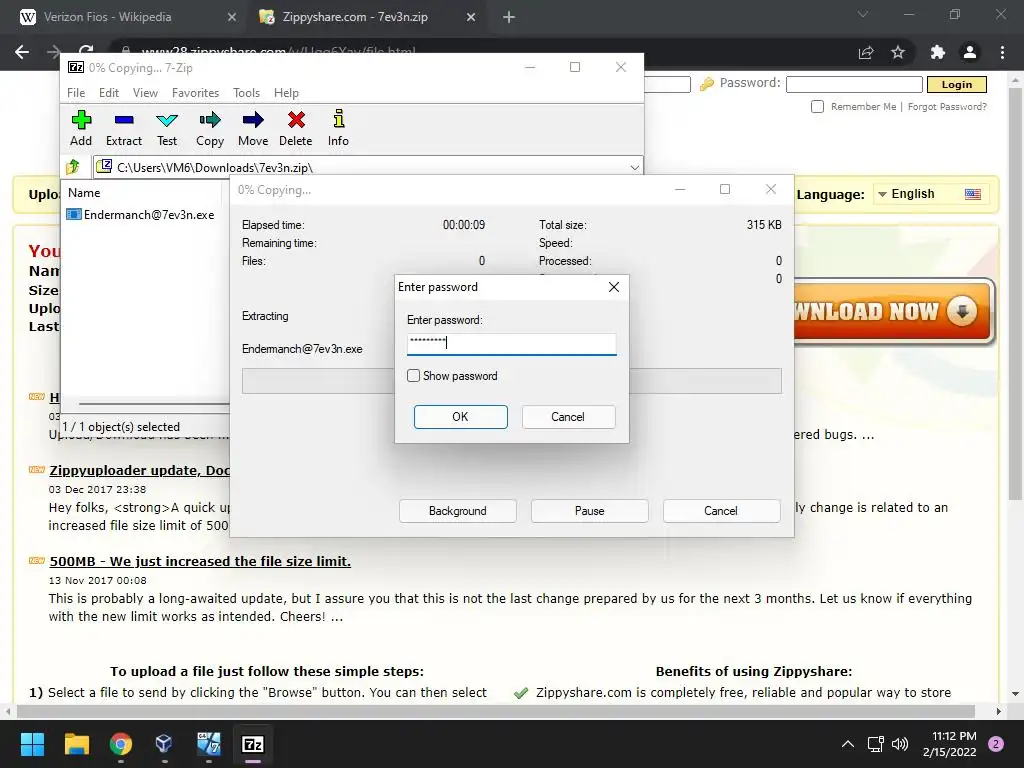Open the File menu in 7-Zip
Screen dimensions: 1024x768
coord(76,93)
